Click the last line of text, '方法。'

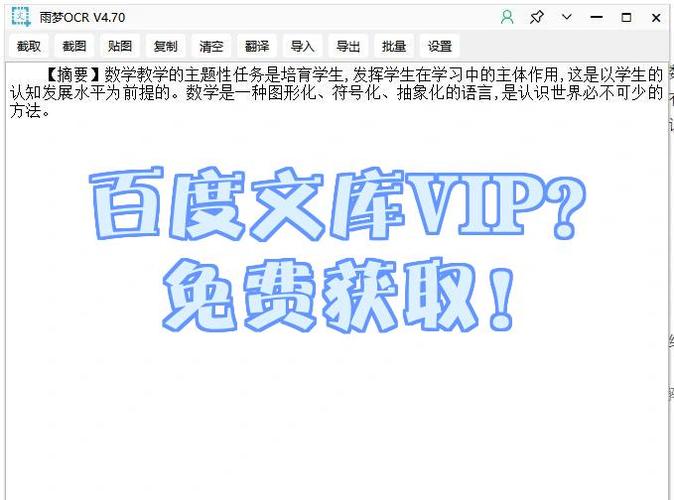tap(30, 111)
